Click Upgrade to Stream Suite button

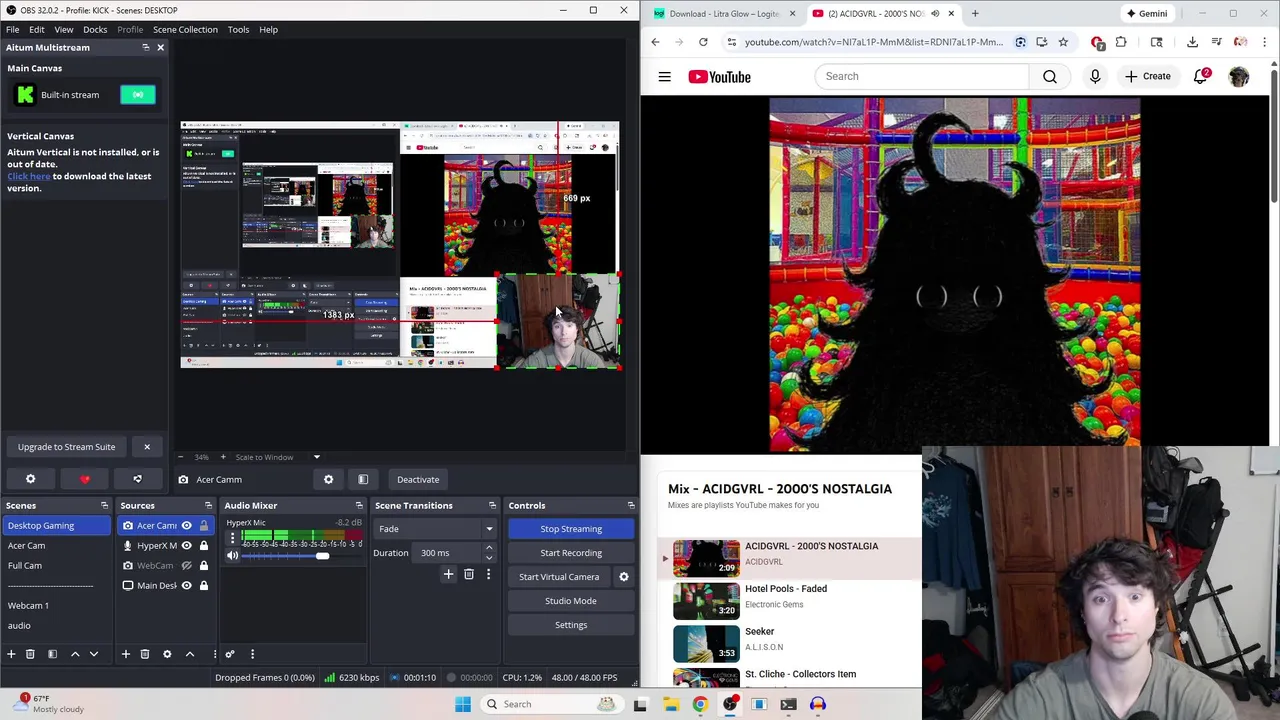(66, 447)
